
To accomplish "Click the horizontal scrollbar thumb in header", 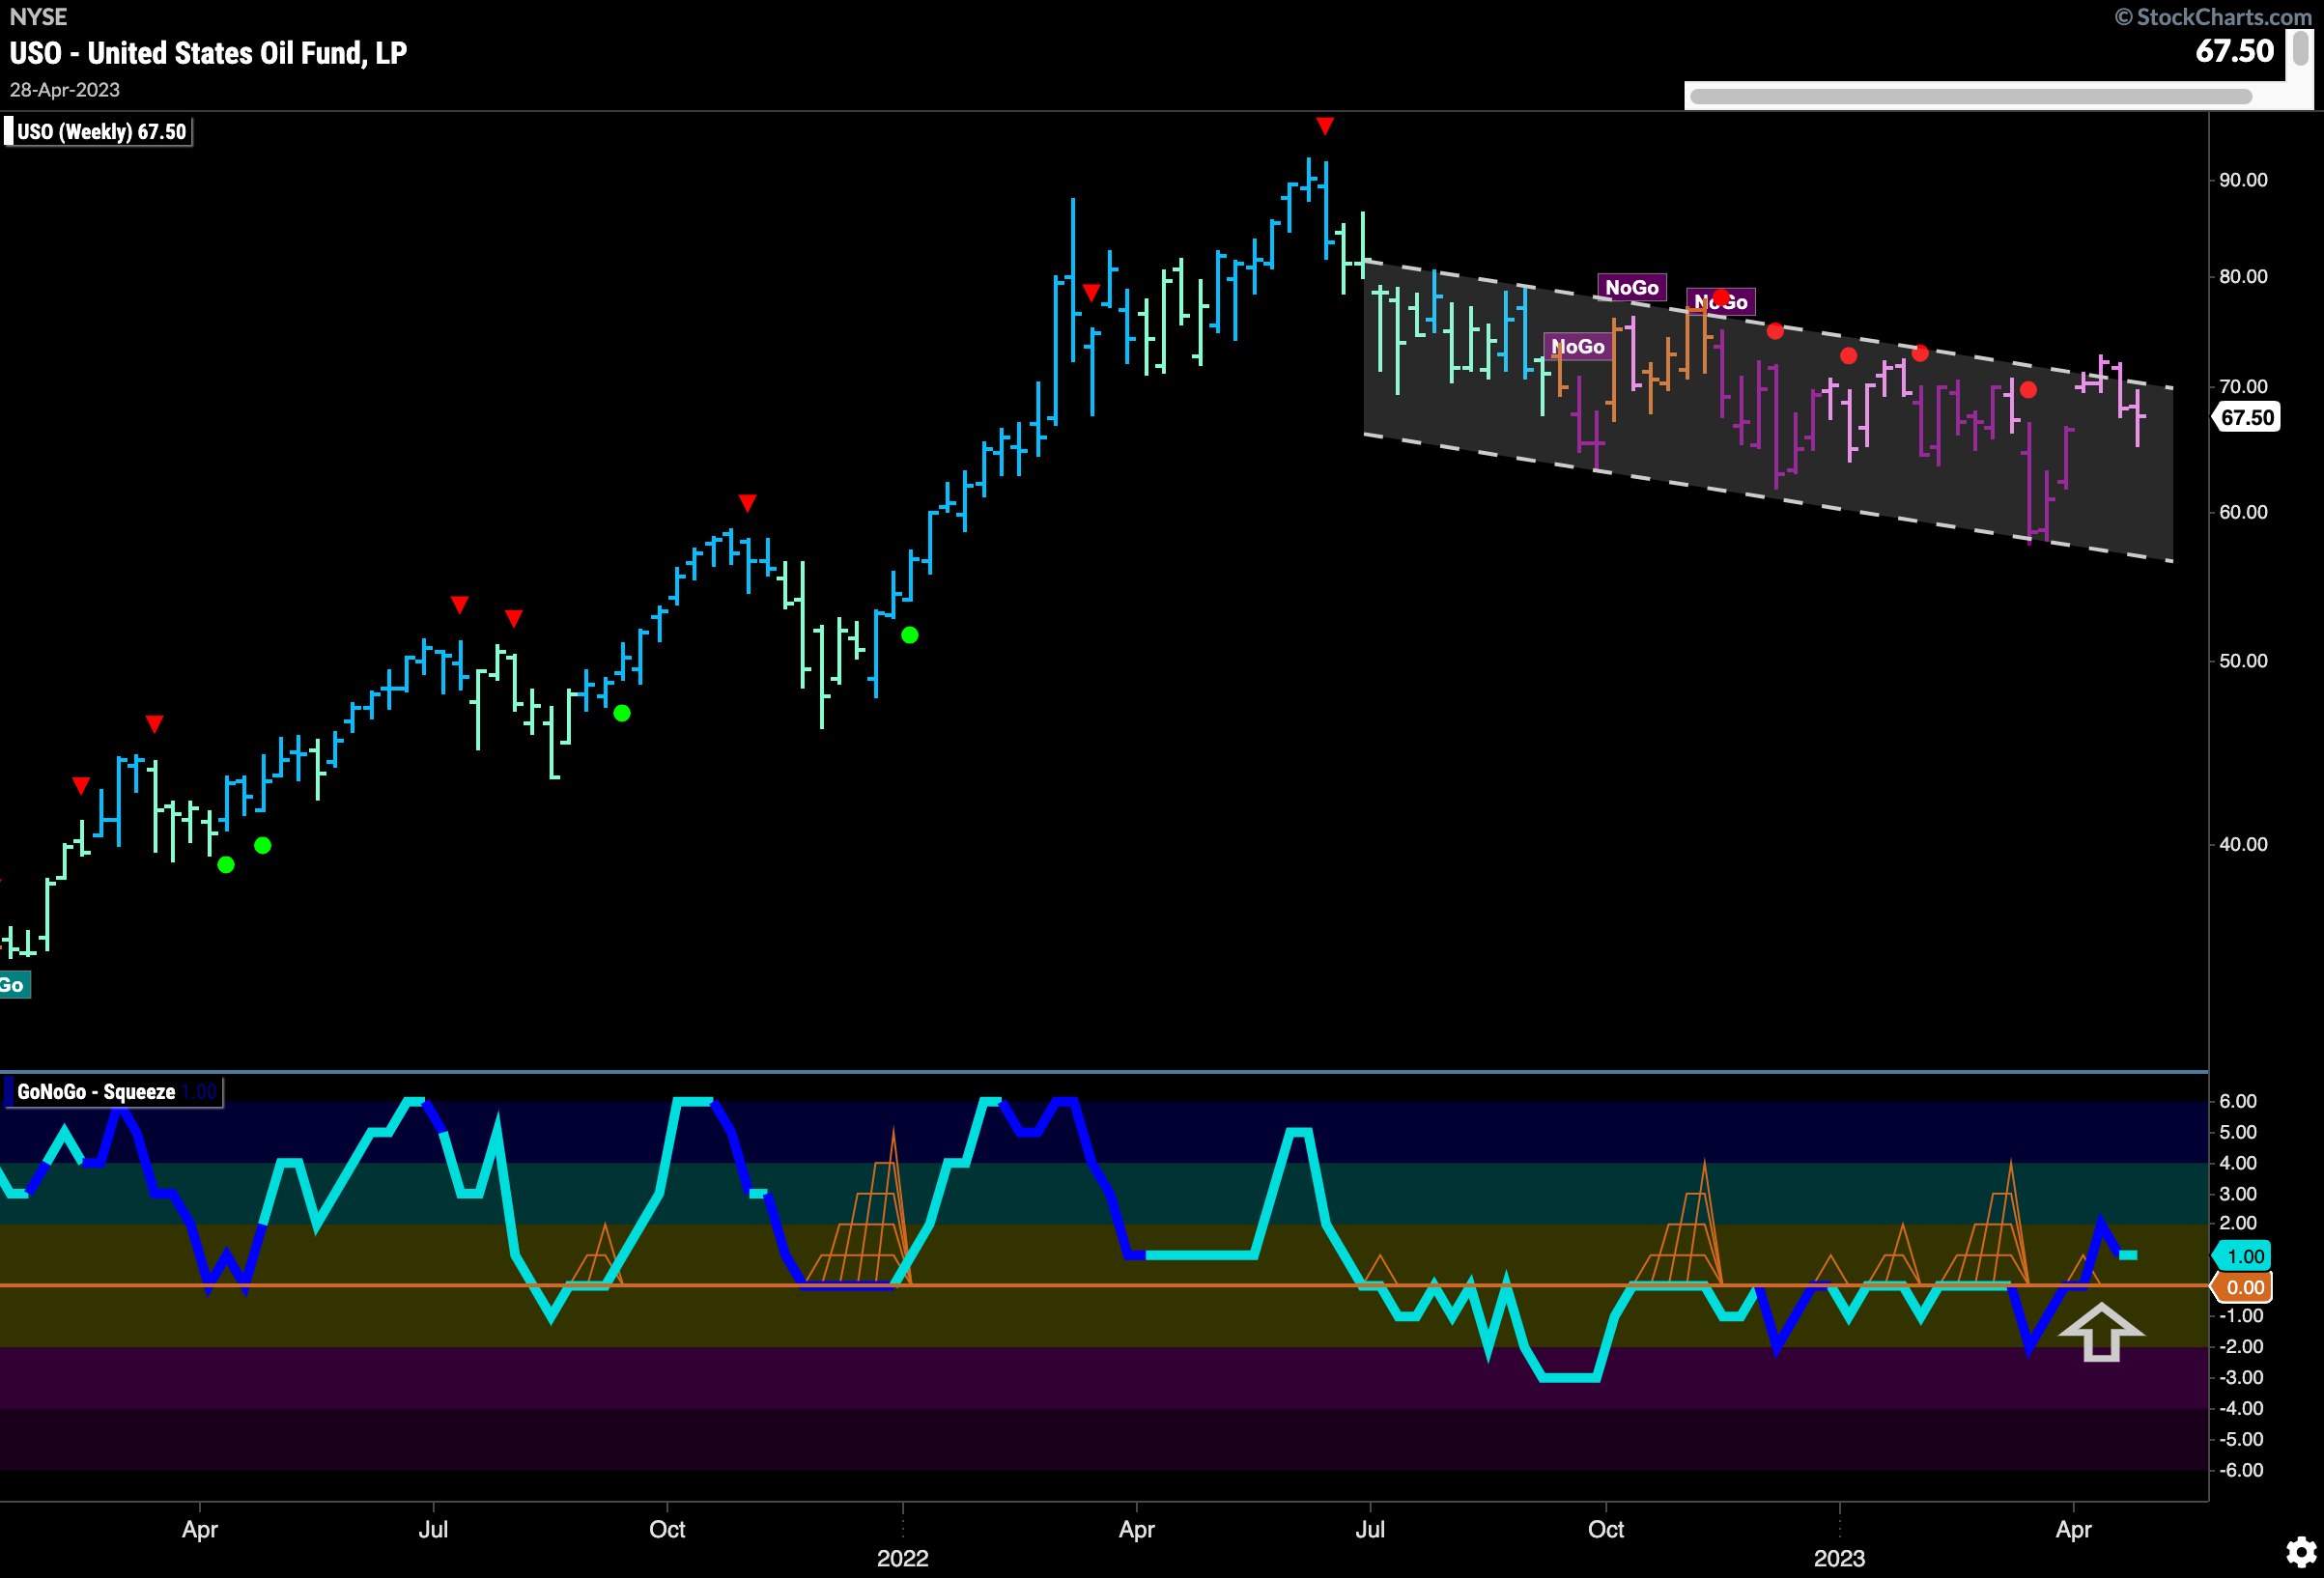I will [1970, 97].
